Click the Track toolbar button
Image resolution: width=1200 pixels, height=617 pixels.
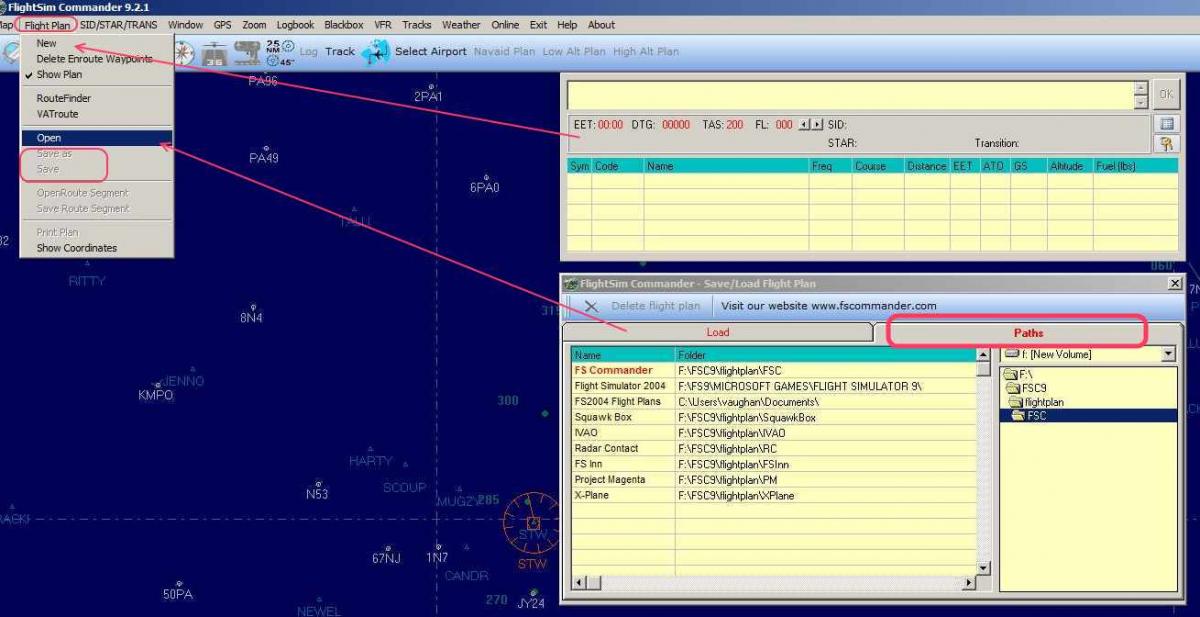(340, 52)
